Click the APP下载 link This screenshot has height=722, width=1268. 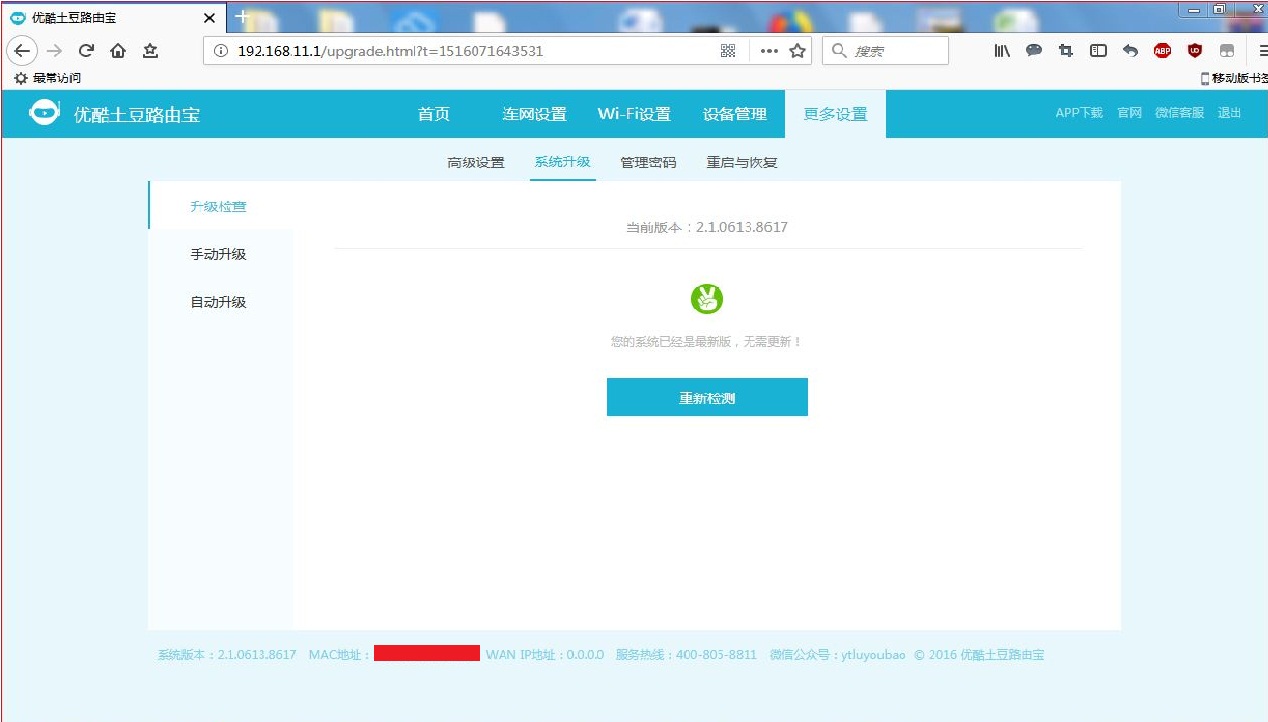[1078, 113]
